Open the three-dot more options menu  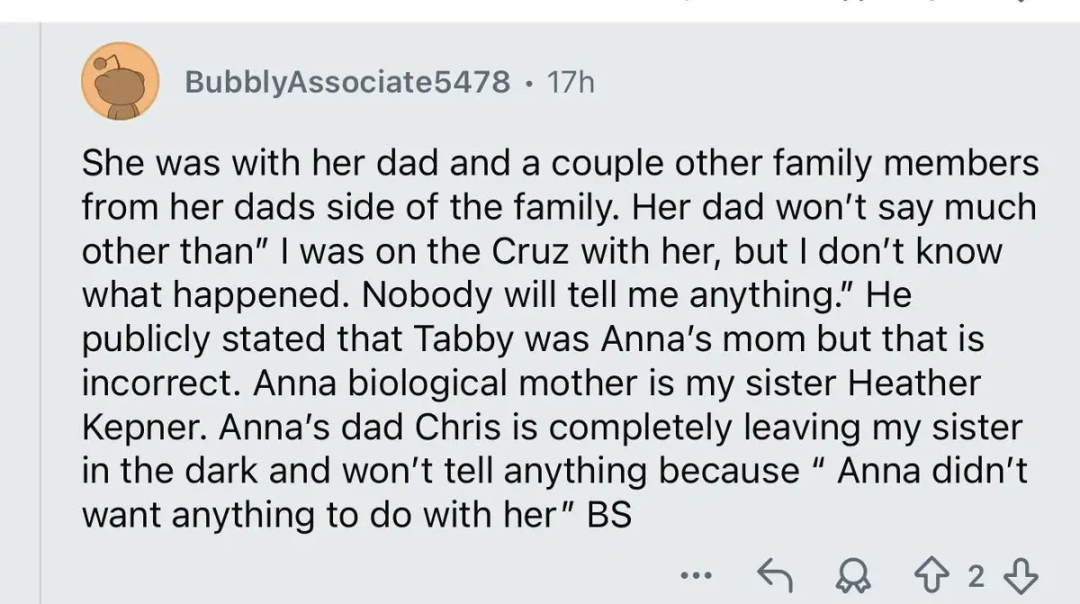[694, 575]
